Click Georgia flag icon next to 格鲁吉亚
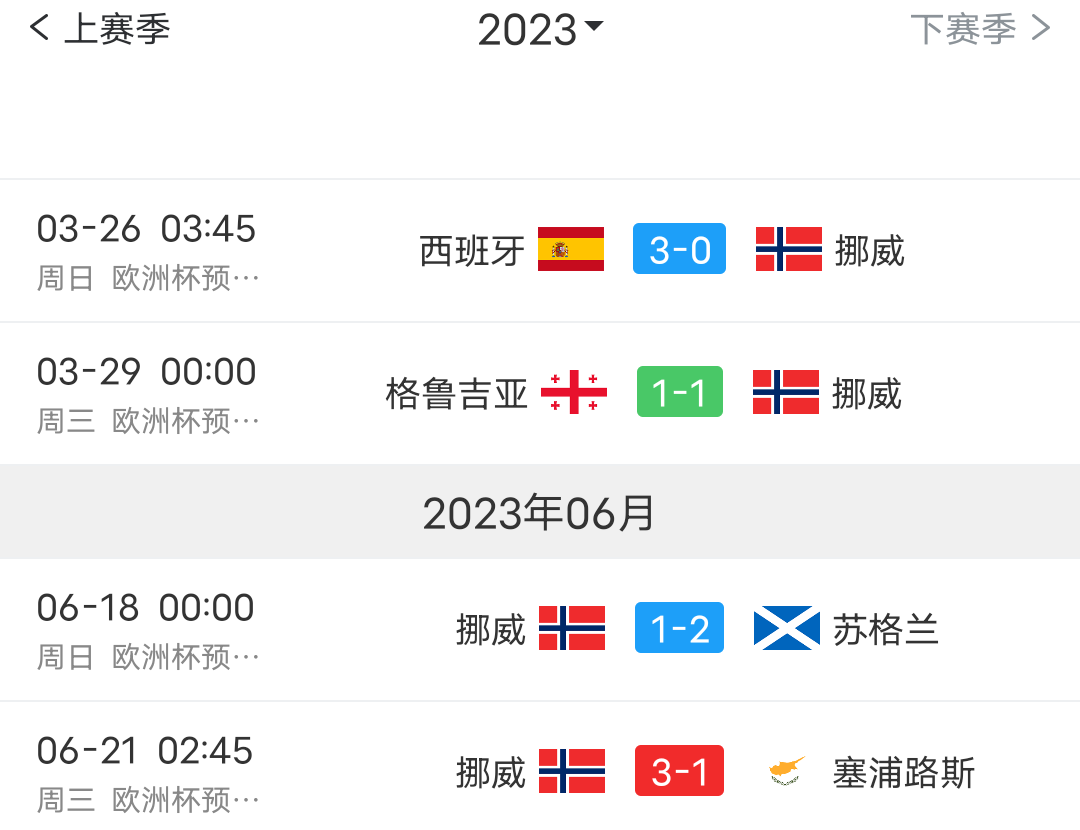 pos(574,392)
